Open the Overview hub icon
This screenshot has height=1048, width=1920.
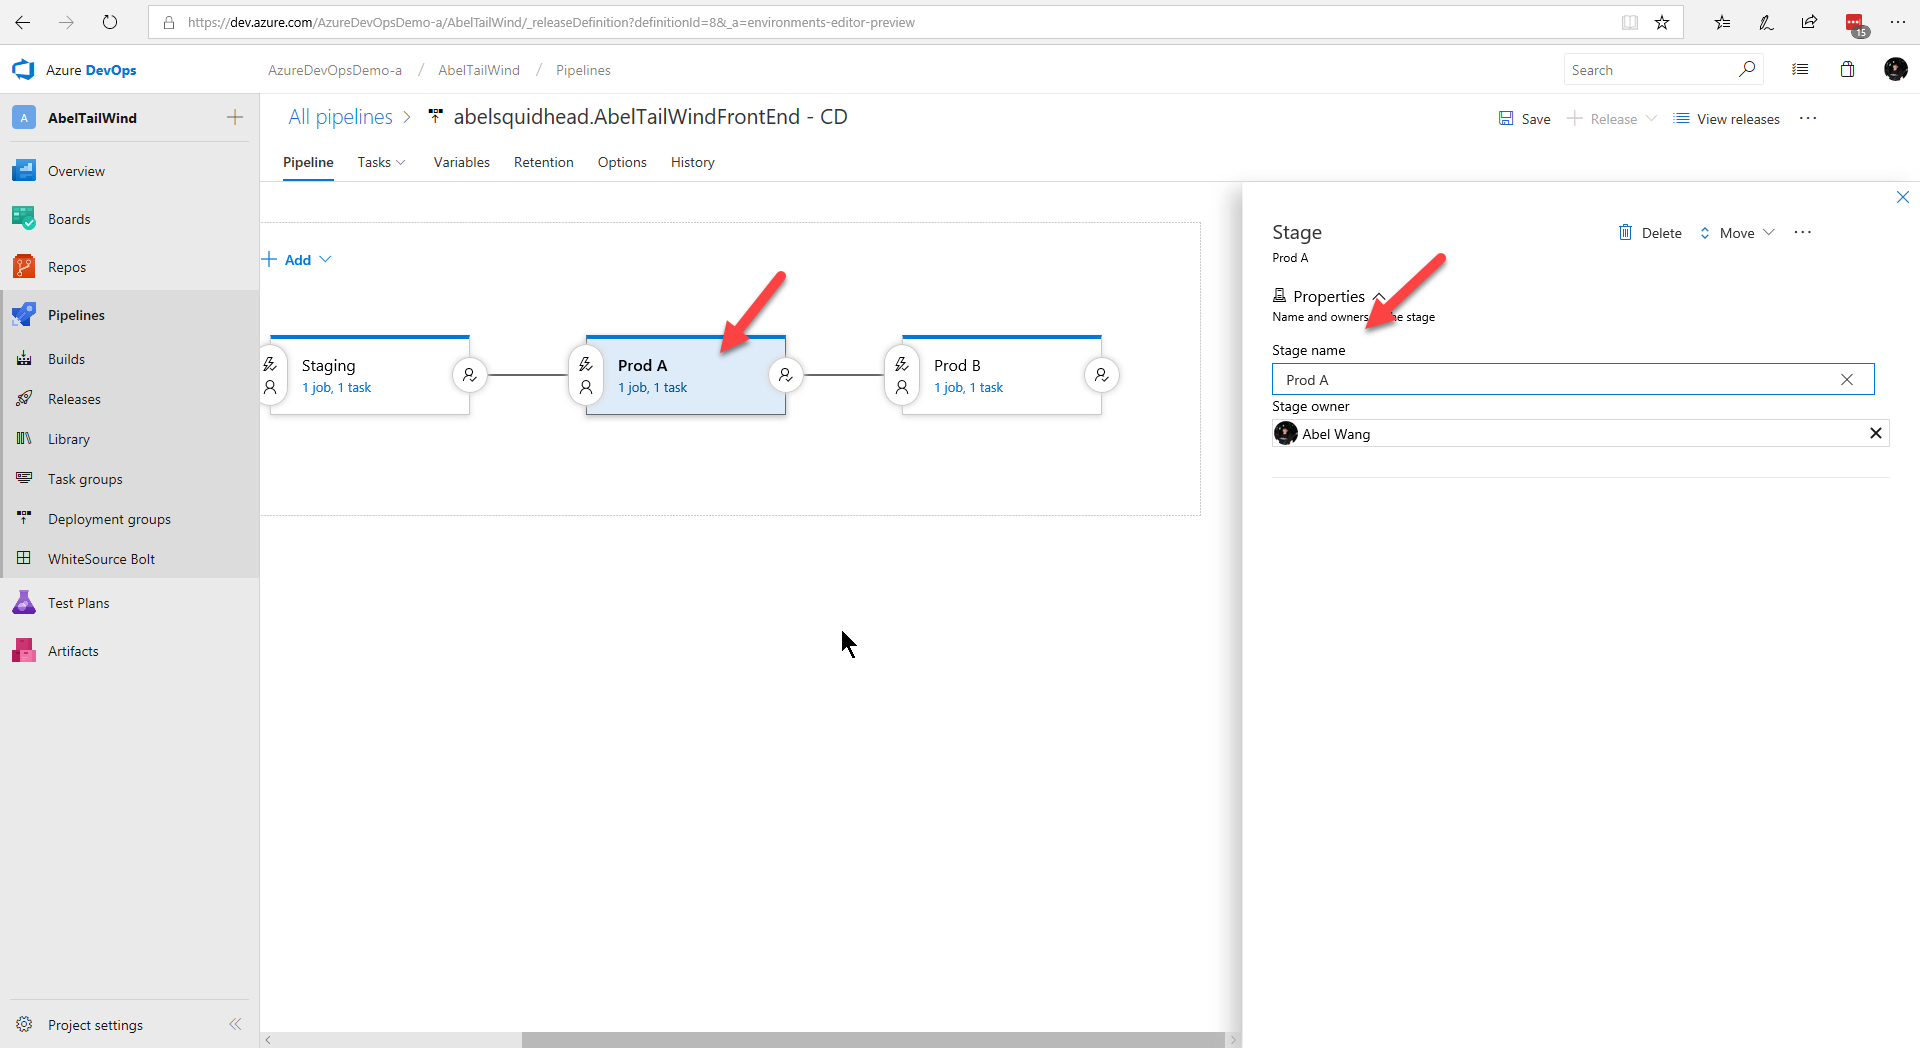click(24, 171)
